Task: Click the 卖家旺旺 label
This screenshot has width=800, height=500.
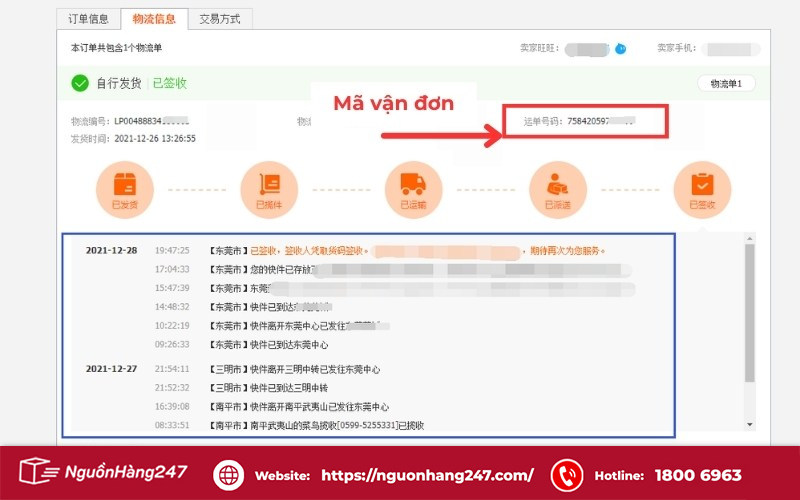Action: point(539,48)
